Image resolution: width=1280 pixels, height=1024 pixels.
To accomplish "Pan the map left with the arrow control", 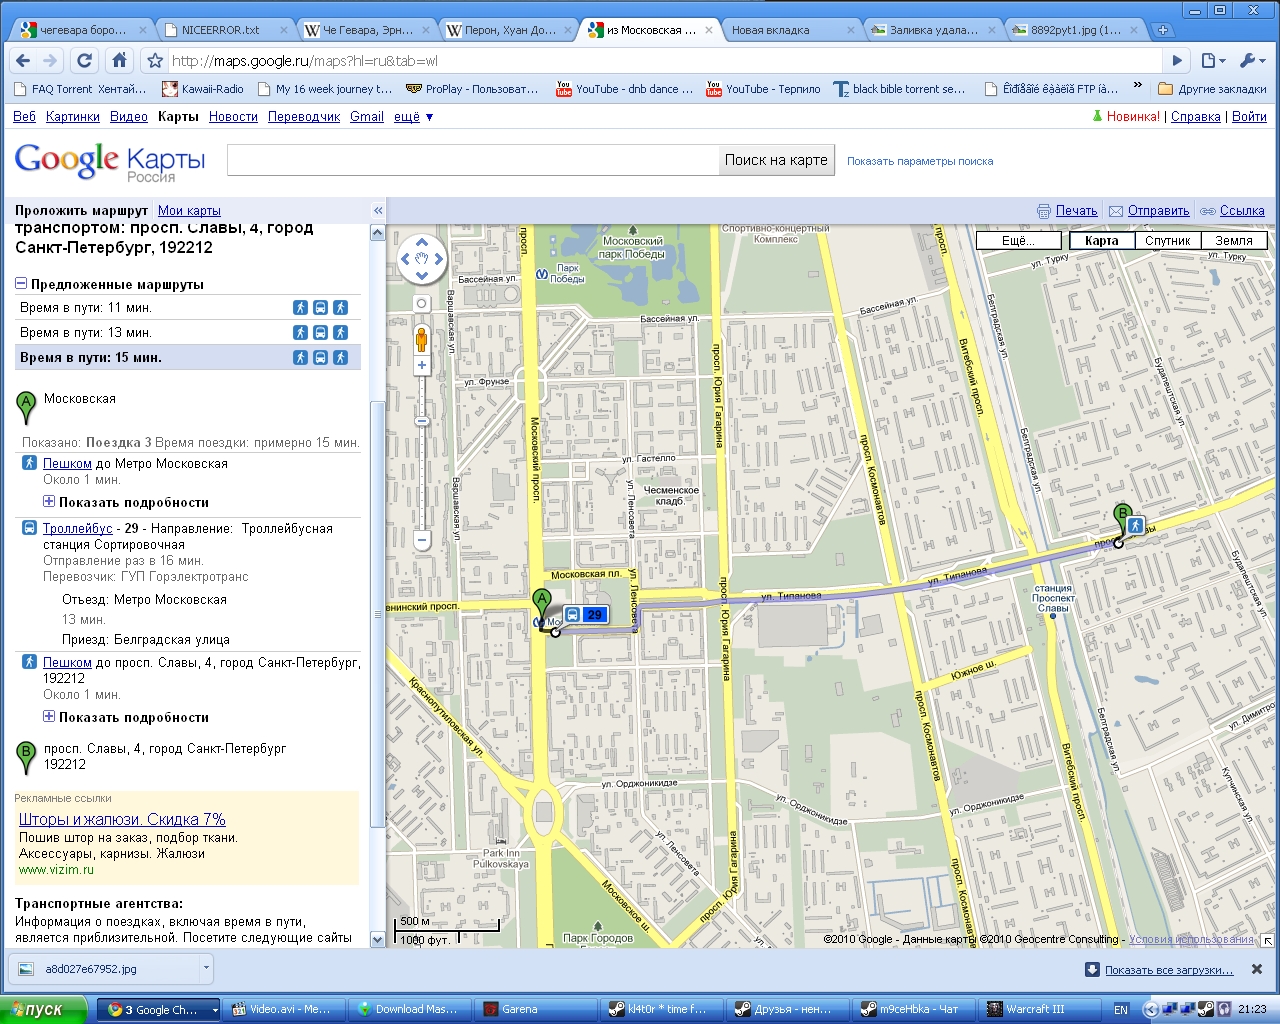I will coord(405,259).
